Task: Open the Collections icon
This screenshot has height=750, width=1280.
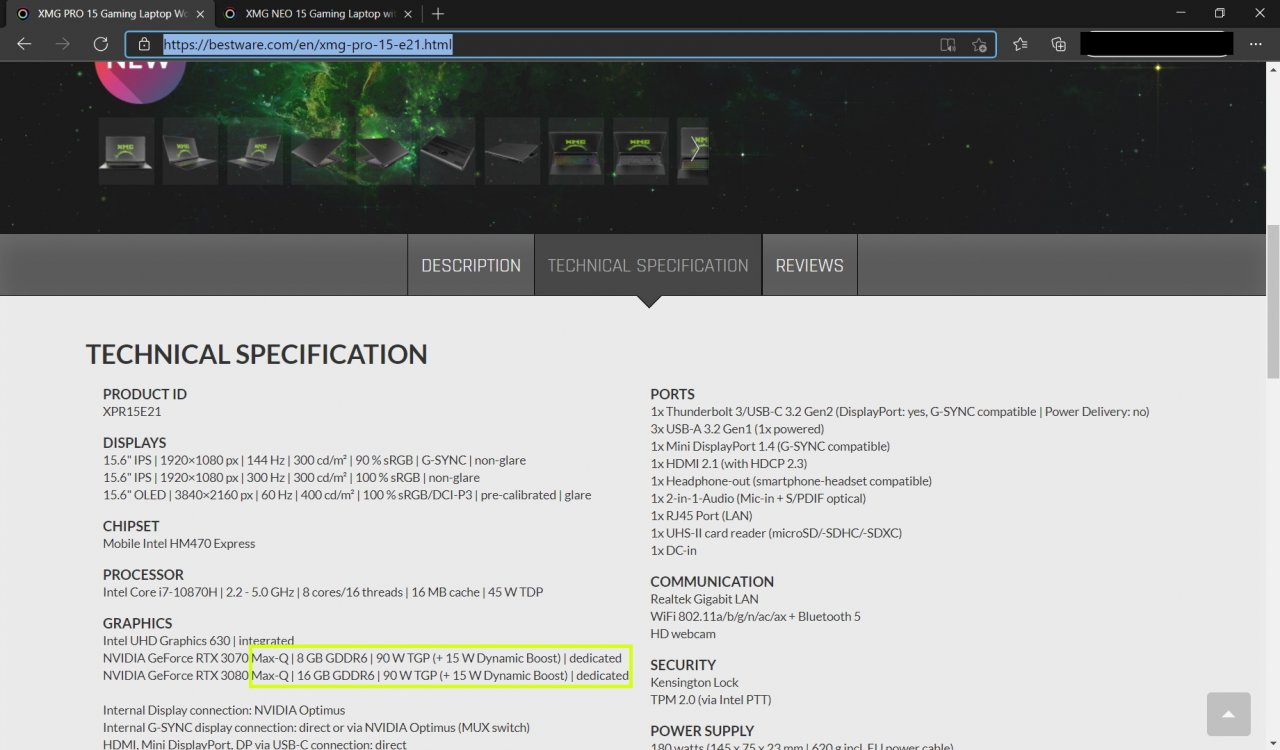Action: (1058, 44)
